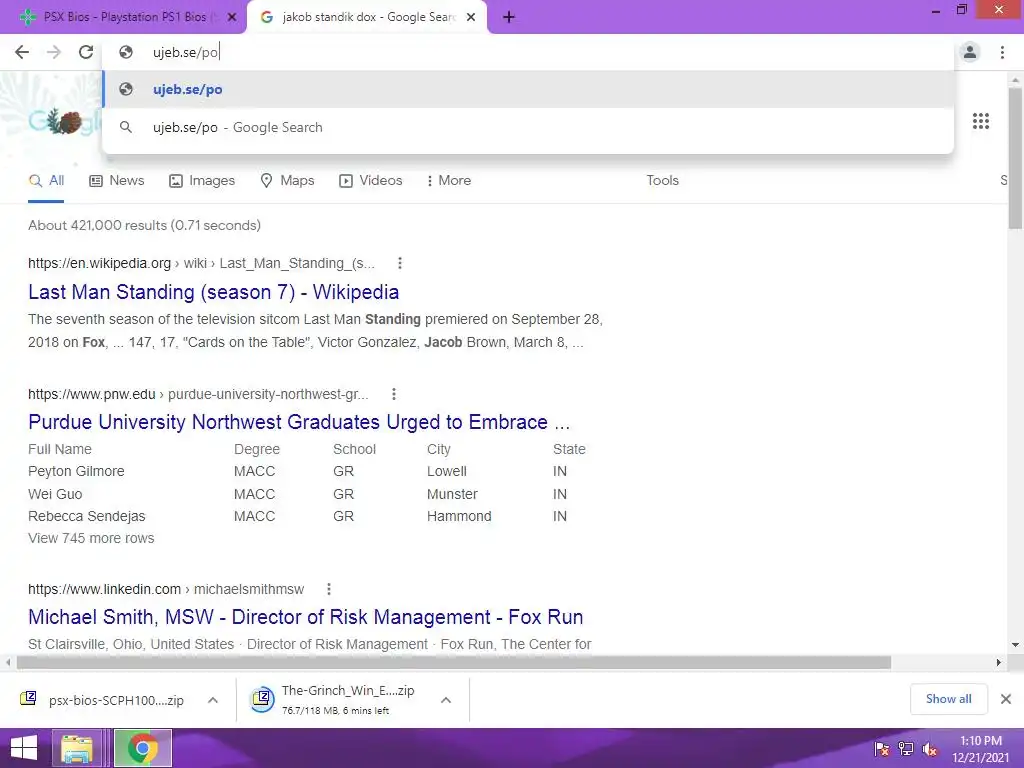Click the scrollbar down arrow

point(1015,645)
